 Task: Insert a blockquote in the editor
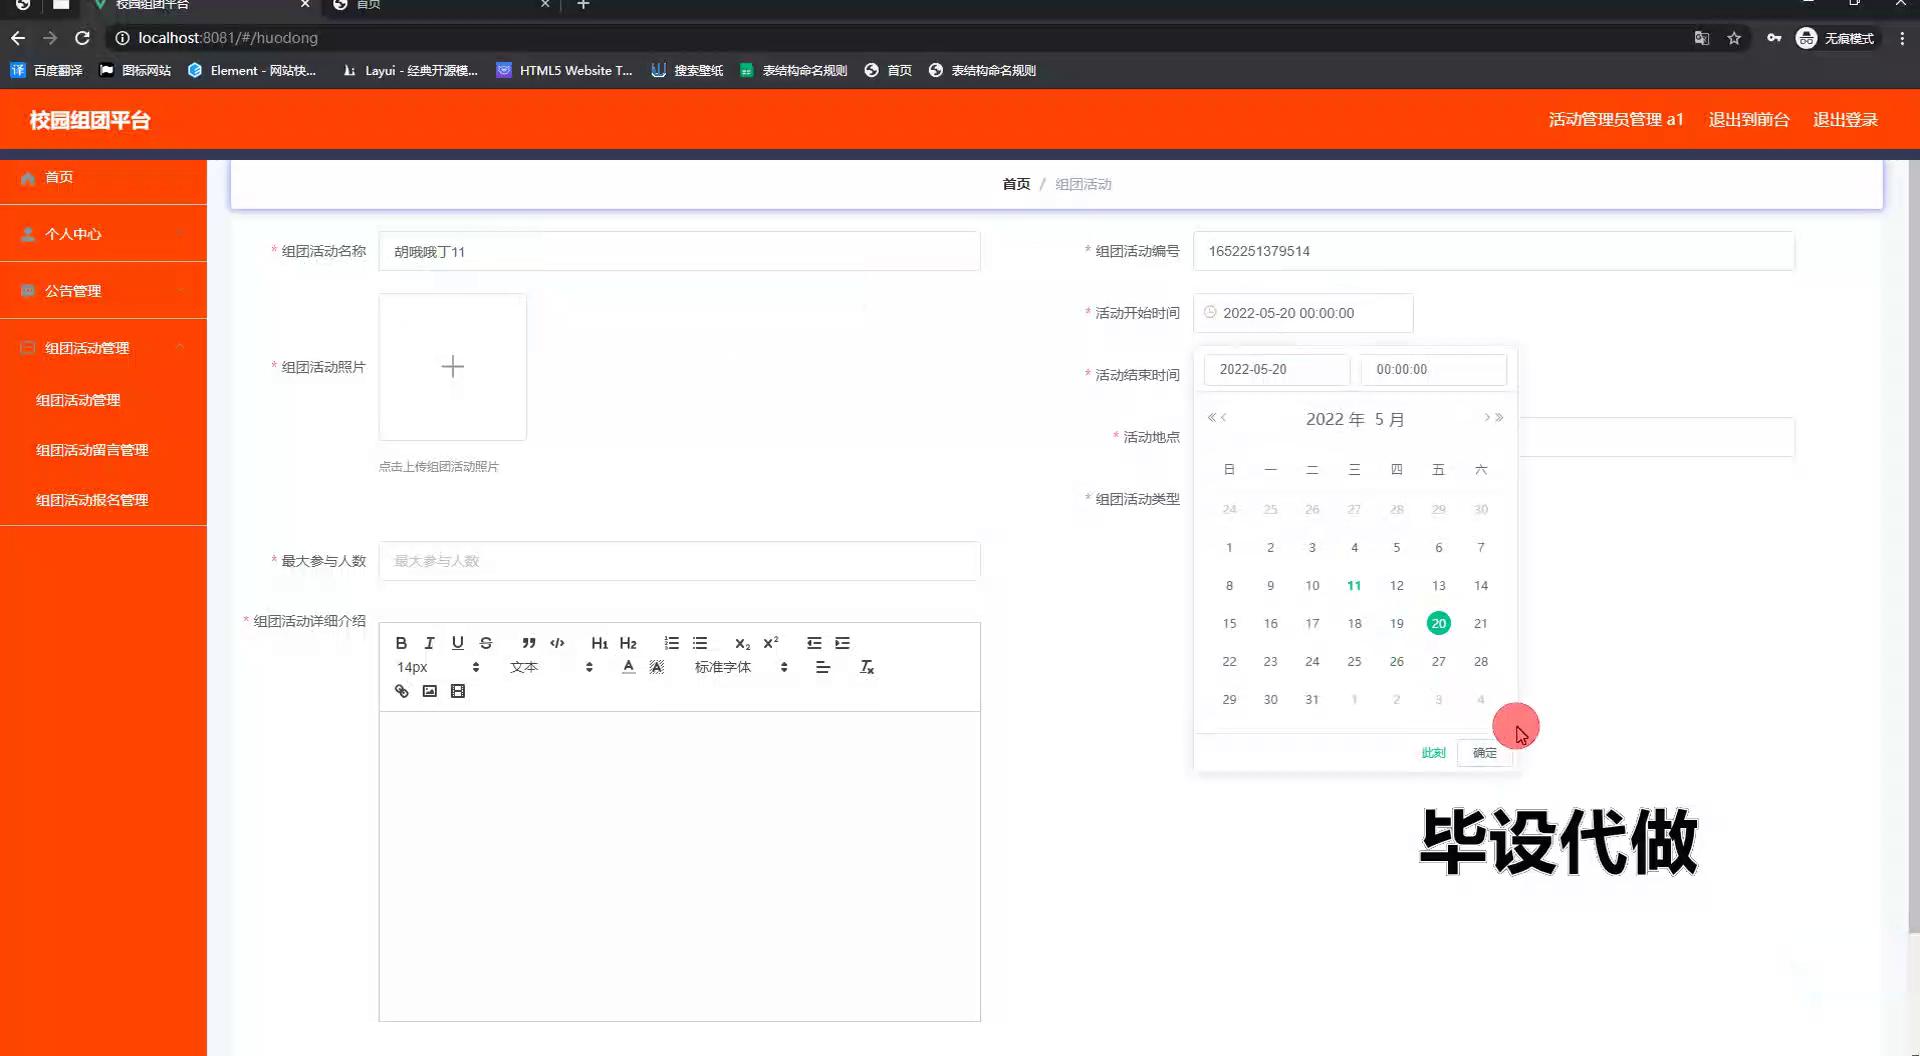529,643
